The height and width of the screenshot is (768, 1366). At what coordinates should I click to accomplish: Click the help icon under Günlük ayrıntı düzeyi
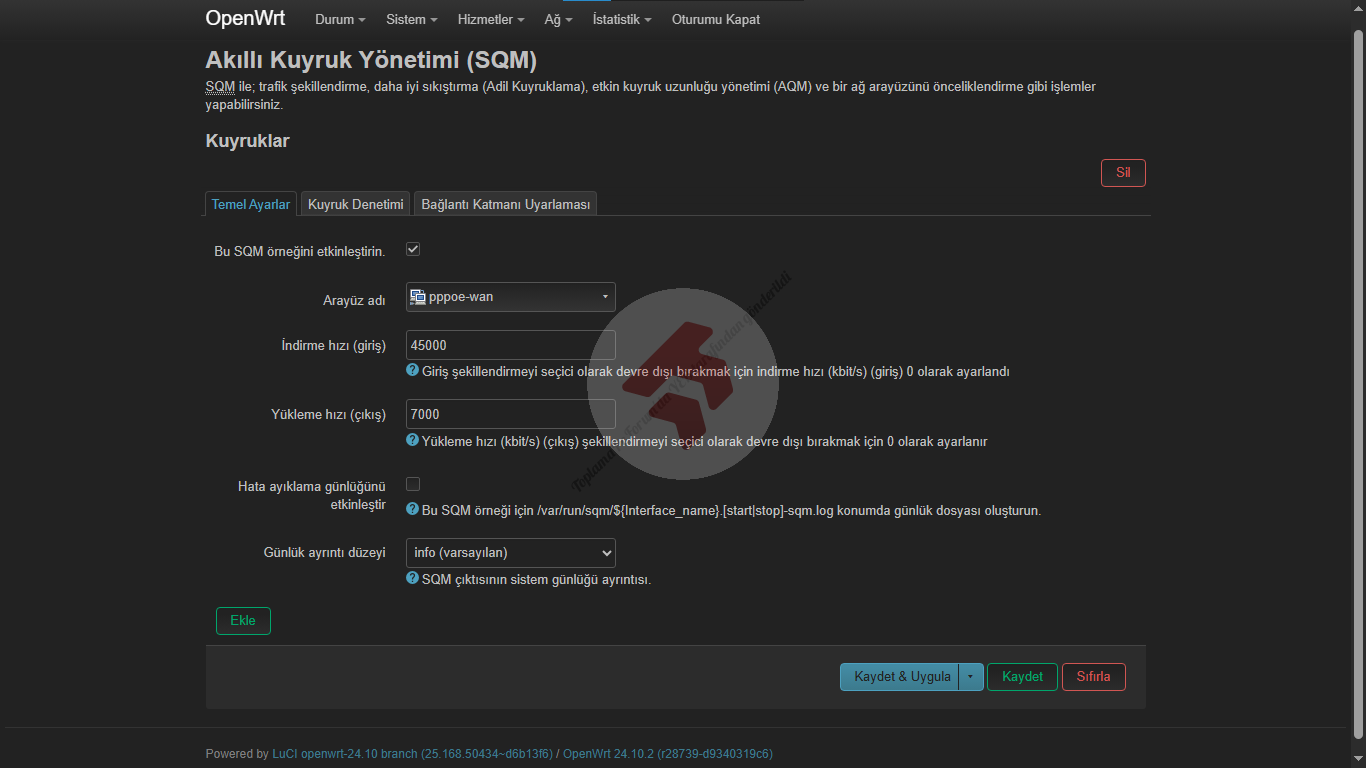412,578
